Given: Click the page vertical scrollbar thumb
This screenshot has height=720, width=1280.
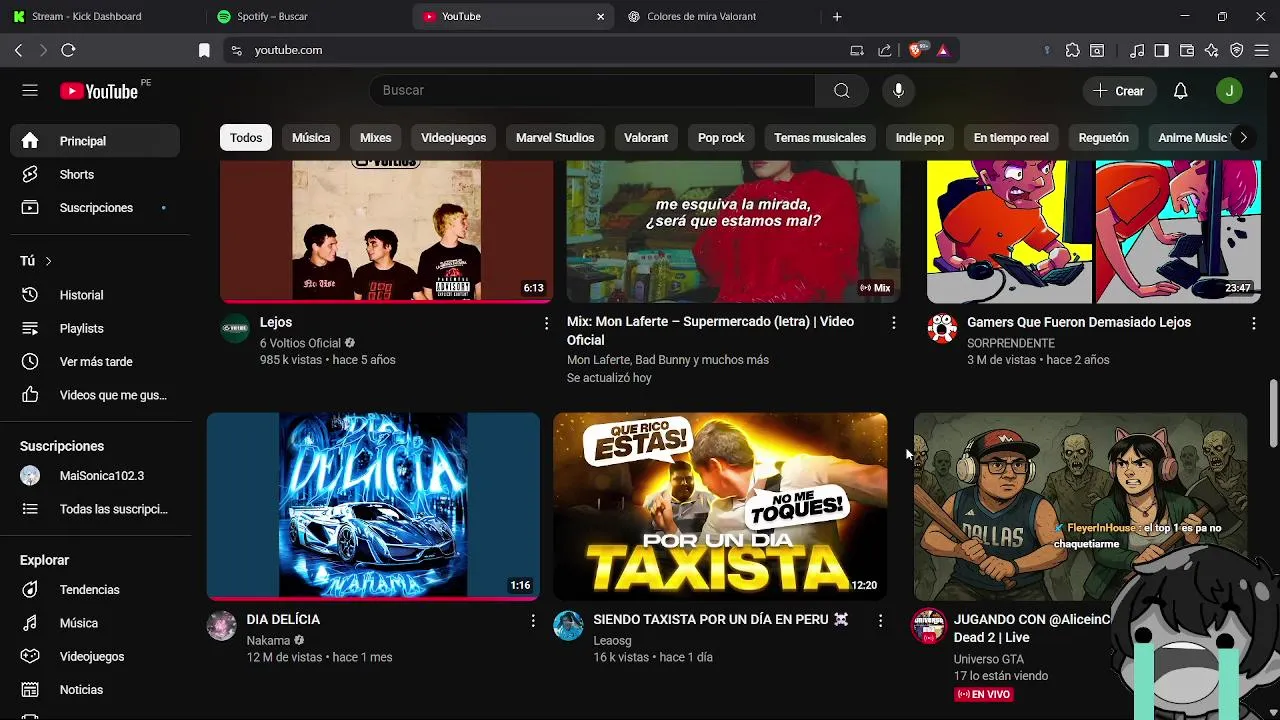Looking at the screenshot, I should [1273, 413].
